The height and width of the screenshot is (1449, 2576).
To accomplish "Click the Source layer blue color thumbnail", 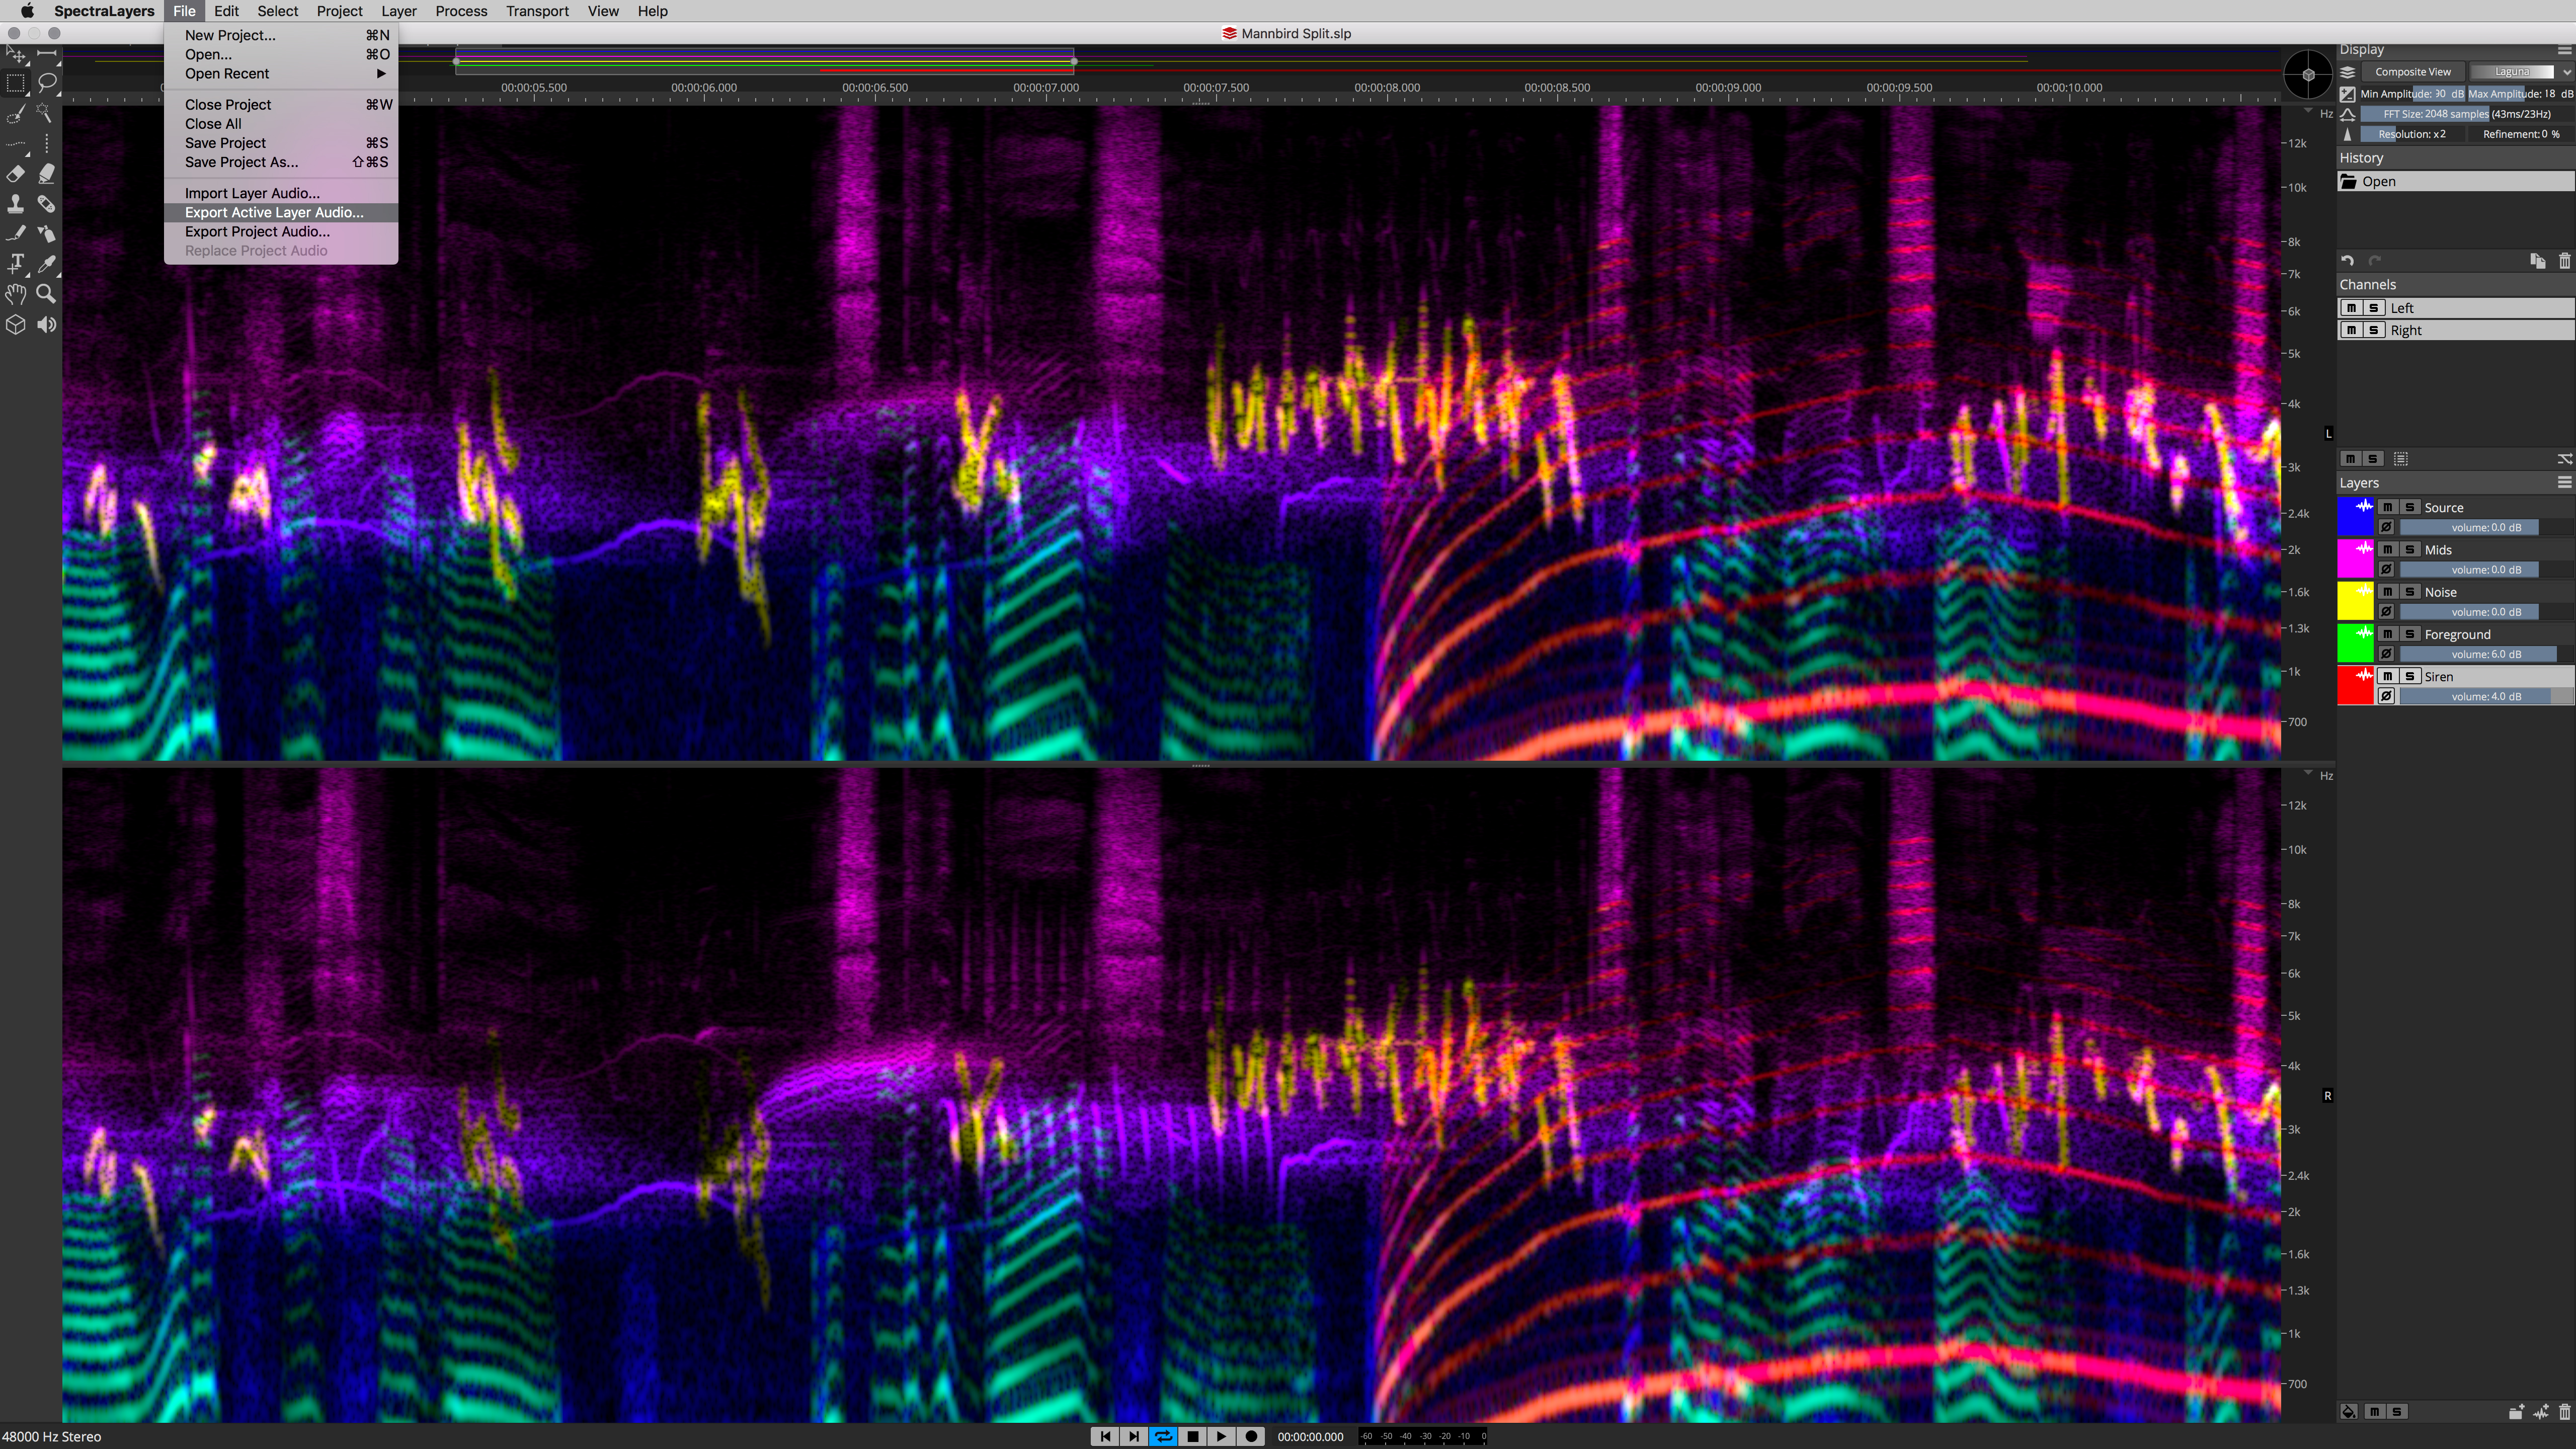I will [x=2356, y=517].
